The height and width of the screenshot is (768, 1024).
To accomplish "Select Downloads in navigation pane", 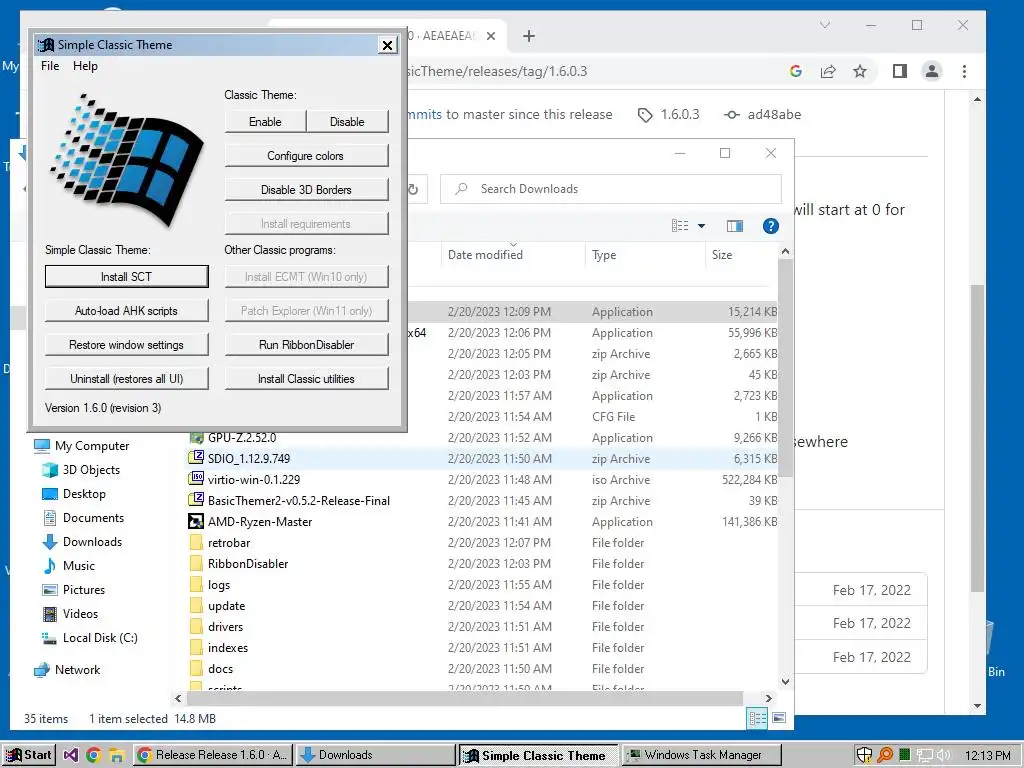I will [92, 541].
